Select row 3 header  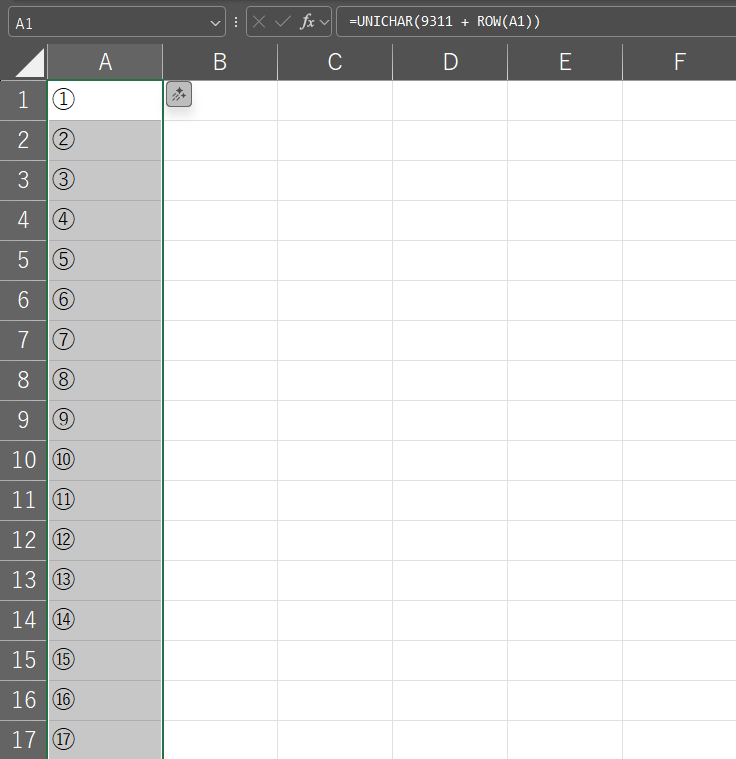click(x=23, y=180)
